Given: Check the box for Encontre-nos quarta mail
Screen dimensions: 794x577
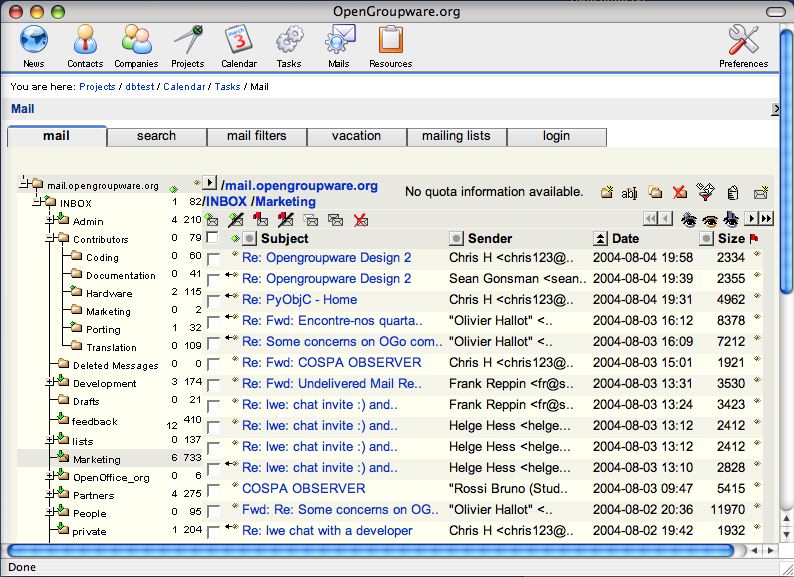Looking at the screenshot, I should [214, 322].
